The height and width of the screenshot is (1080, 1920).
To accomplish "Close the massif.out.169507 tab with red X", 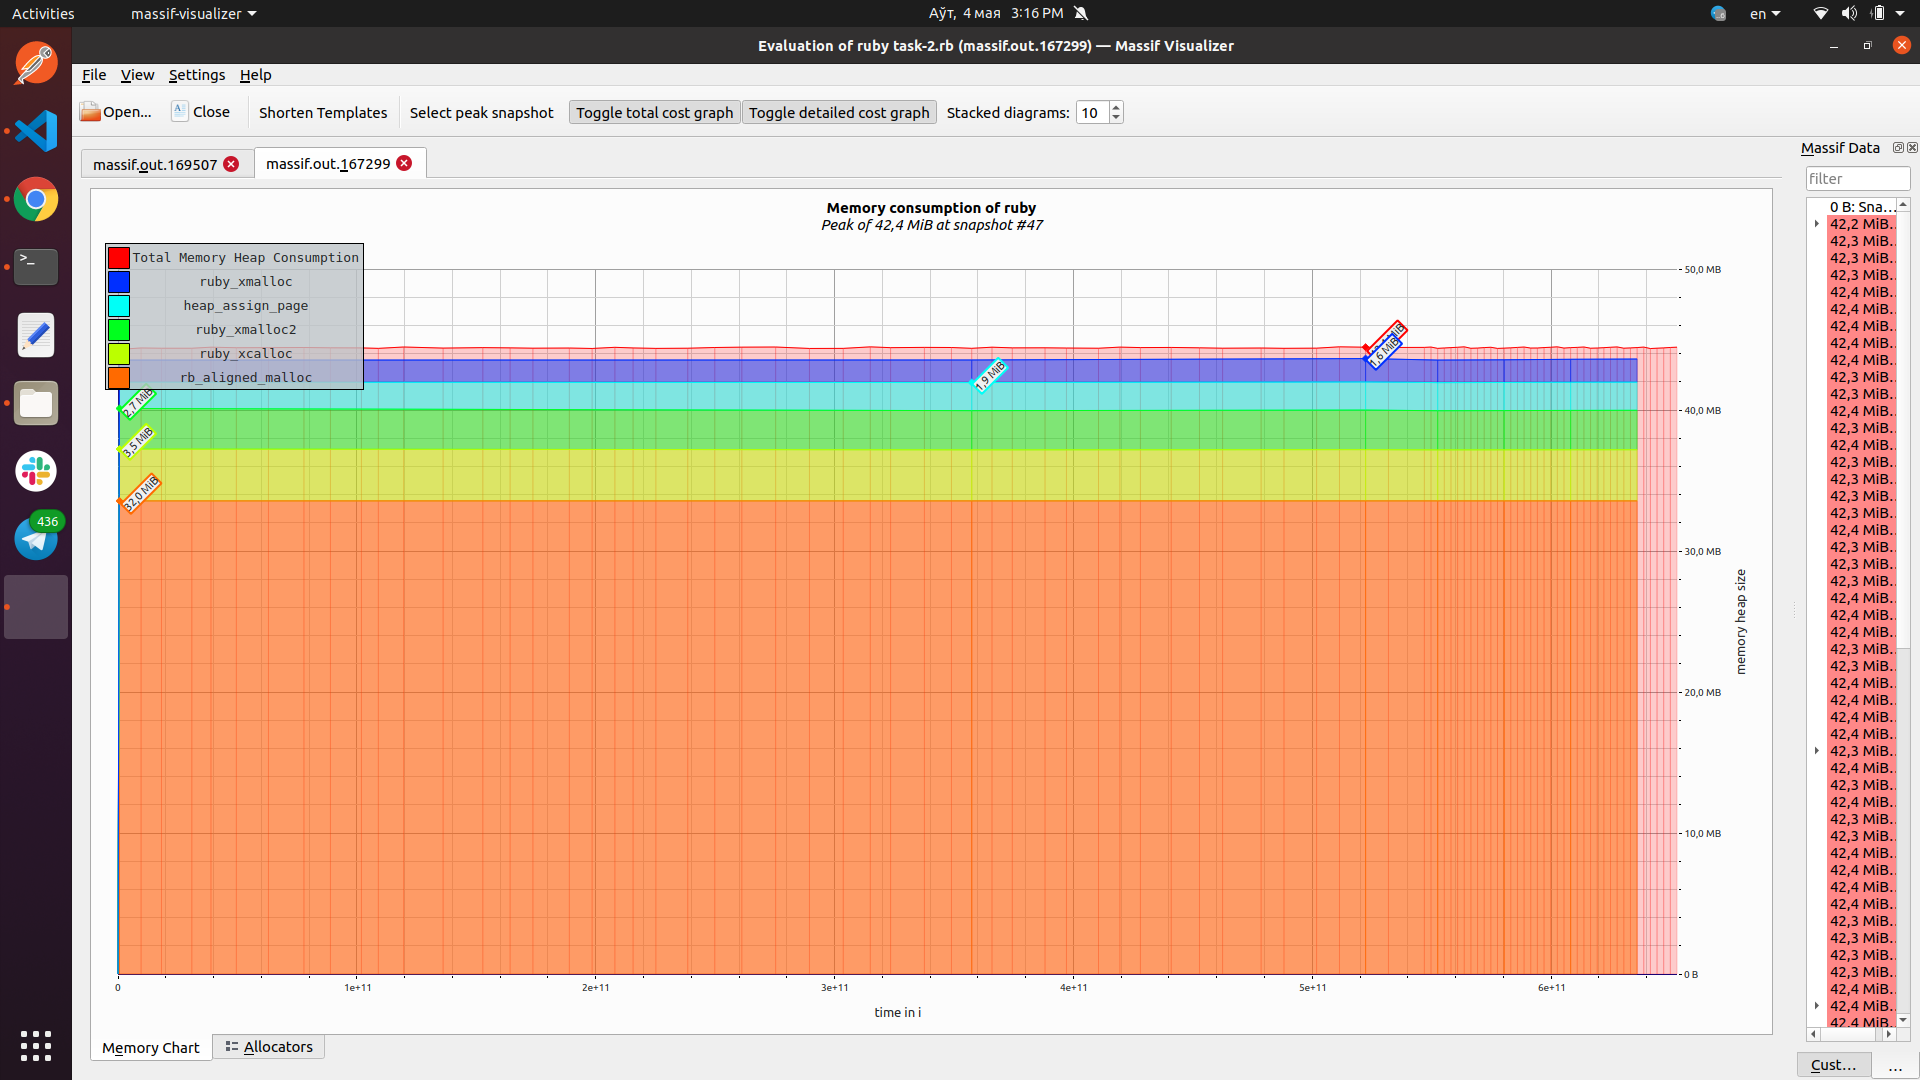I will [x=231, y=164].
